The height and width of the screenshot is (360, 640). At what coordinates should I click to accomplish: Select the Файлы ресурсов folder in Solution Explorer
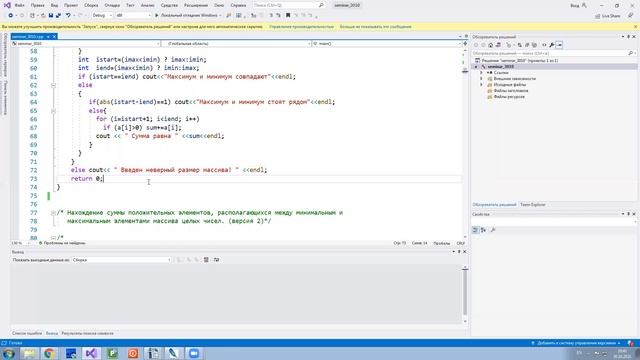point(509,97)
